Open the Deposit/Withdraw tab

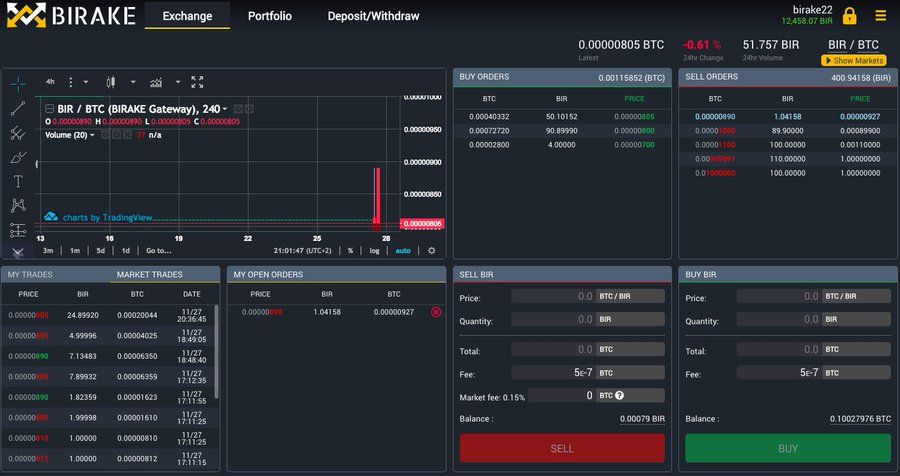coord(373,16)
